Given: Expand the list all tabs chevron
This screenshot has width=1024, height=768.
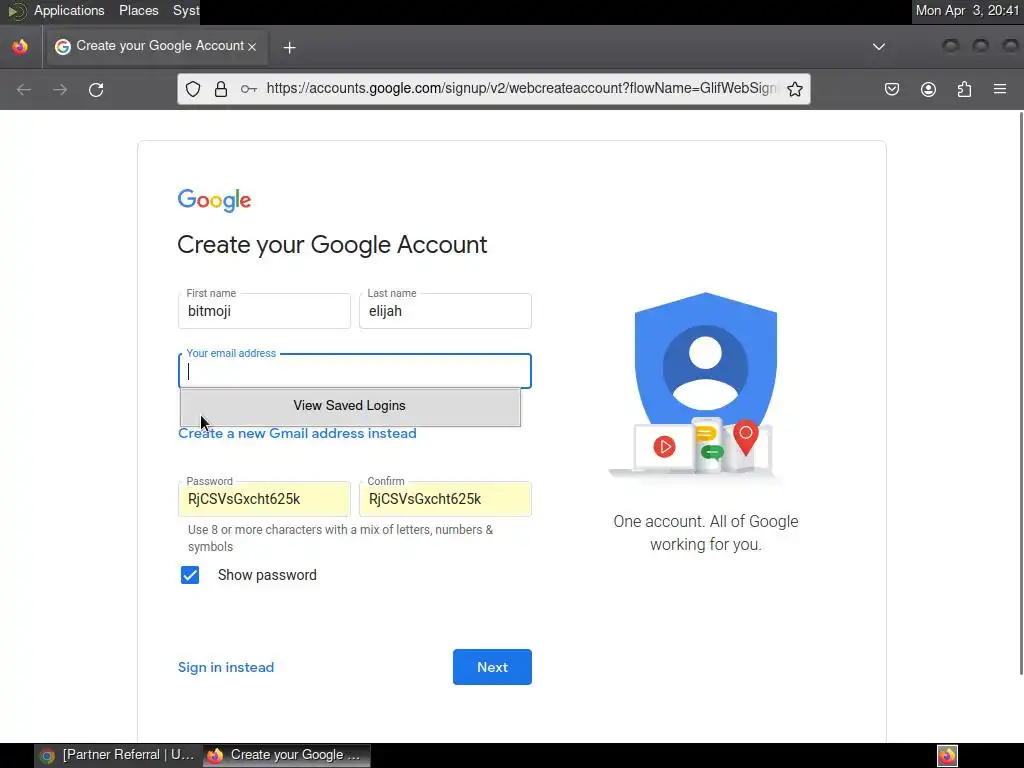Looking at the screenshot, I should click(879, 46).
